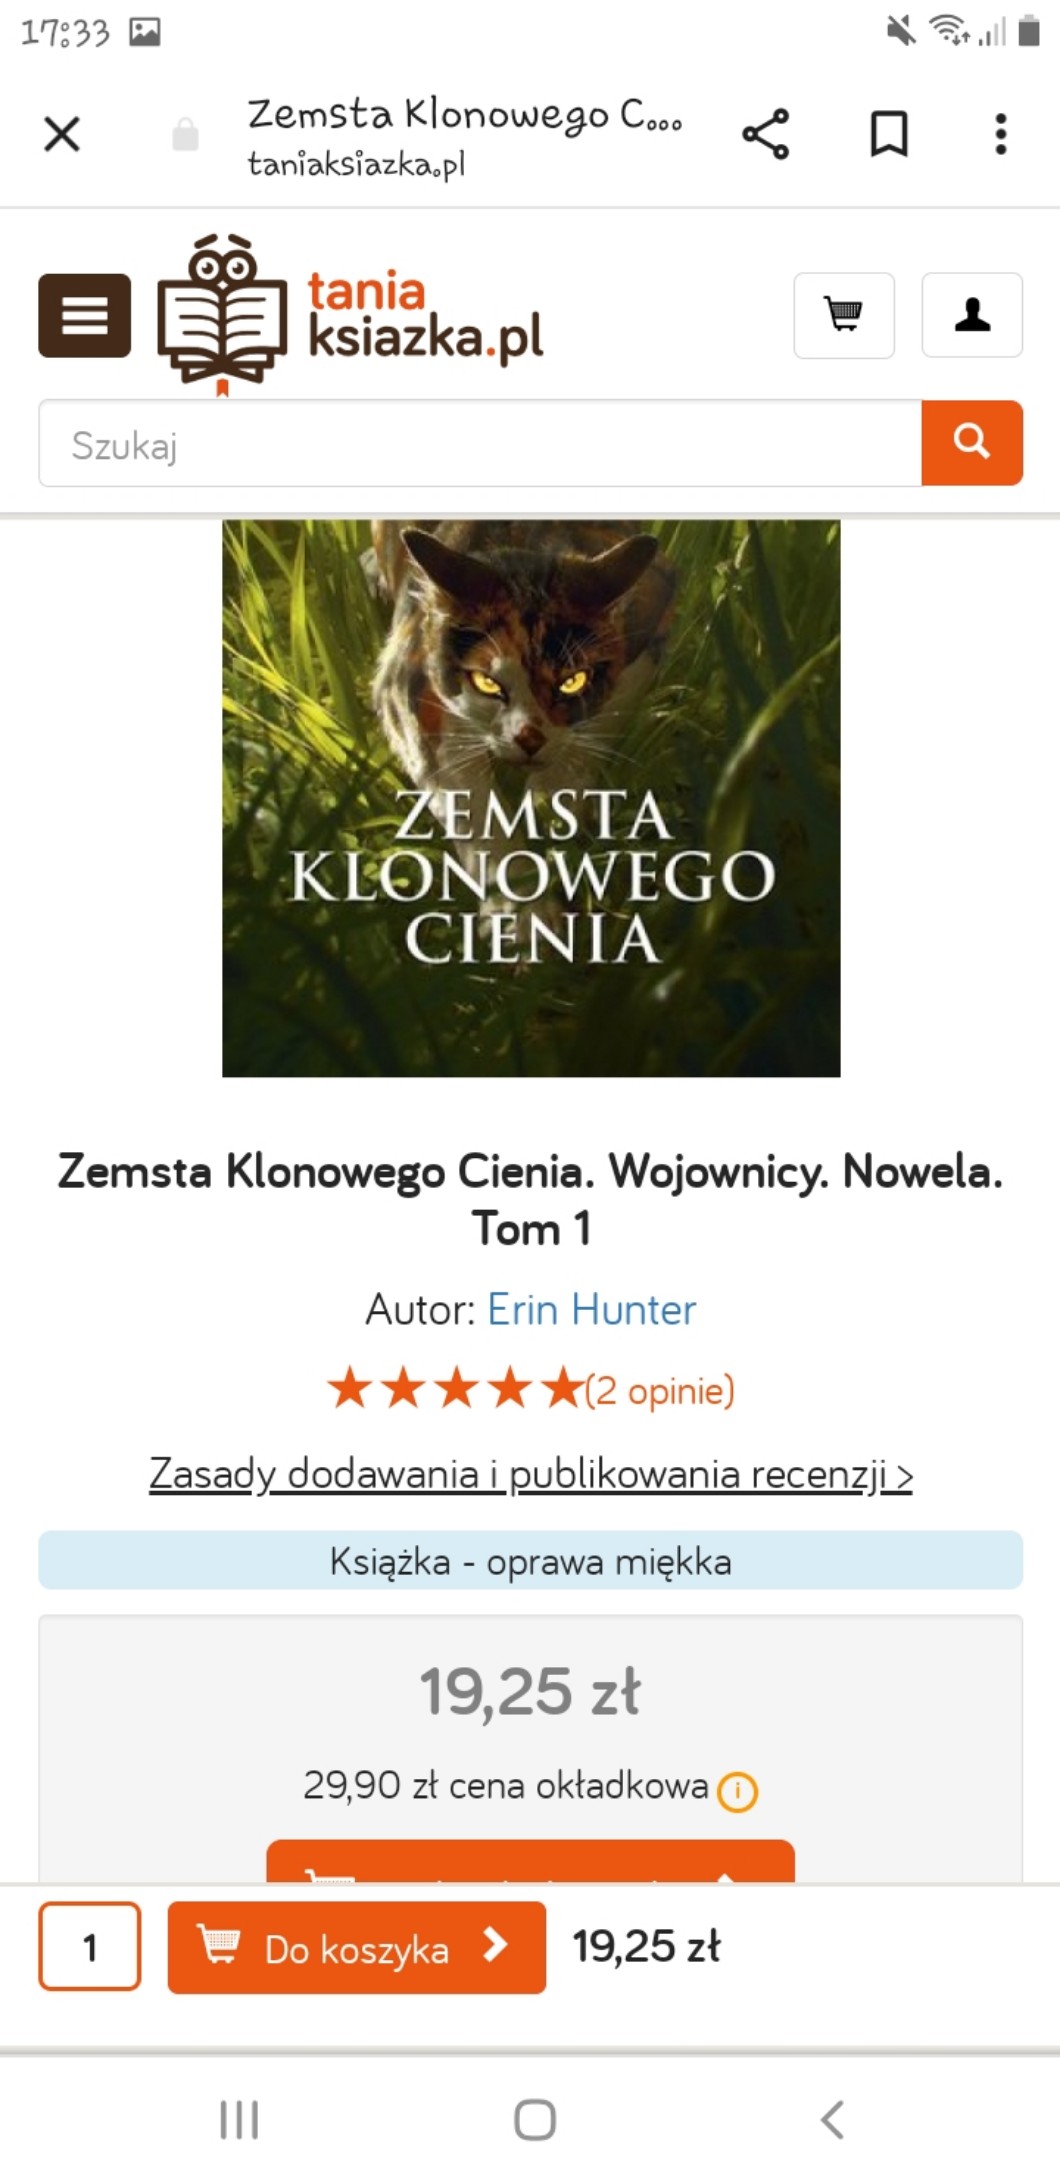Add the book with Do koszyka
This screenshot has height=2178, width=1060.
click(x=357, y=1947)
